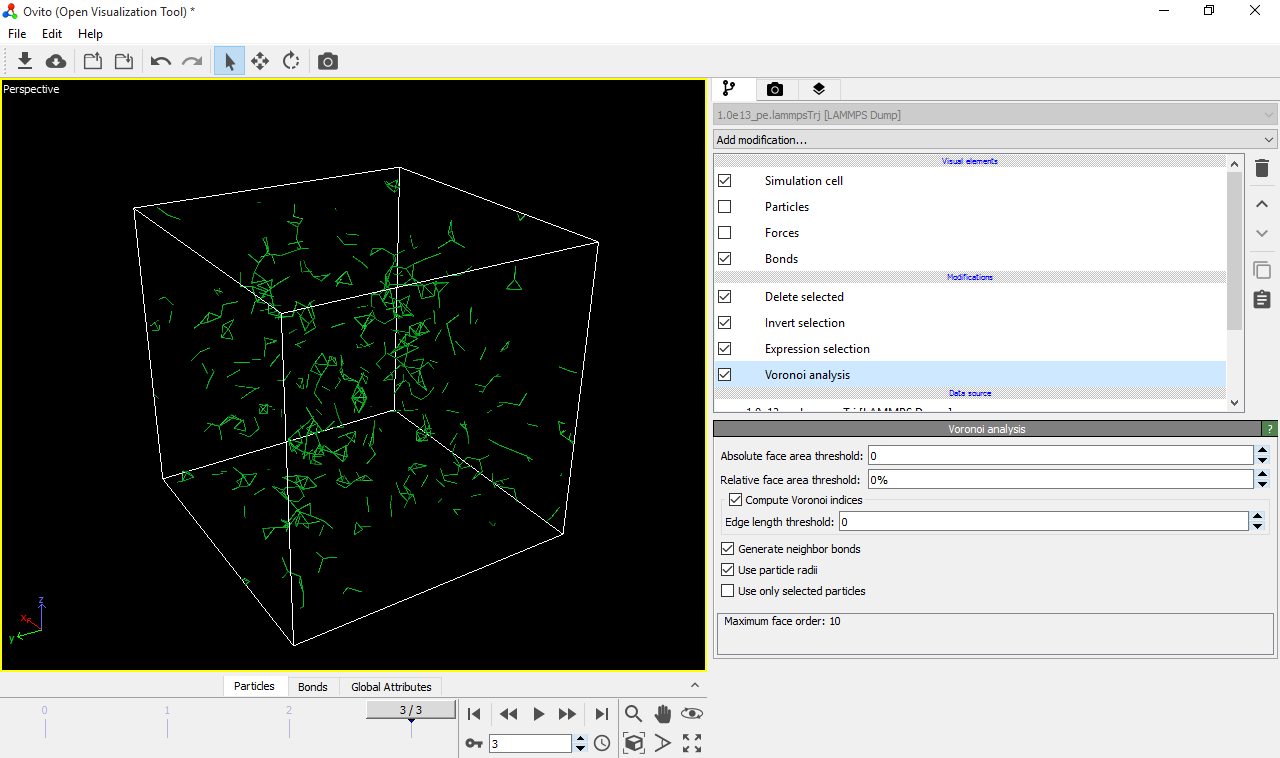Screen dimensions: 1280x758
Task: Open the Overlays layers tab icon
Action: tap(819, 89)
